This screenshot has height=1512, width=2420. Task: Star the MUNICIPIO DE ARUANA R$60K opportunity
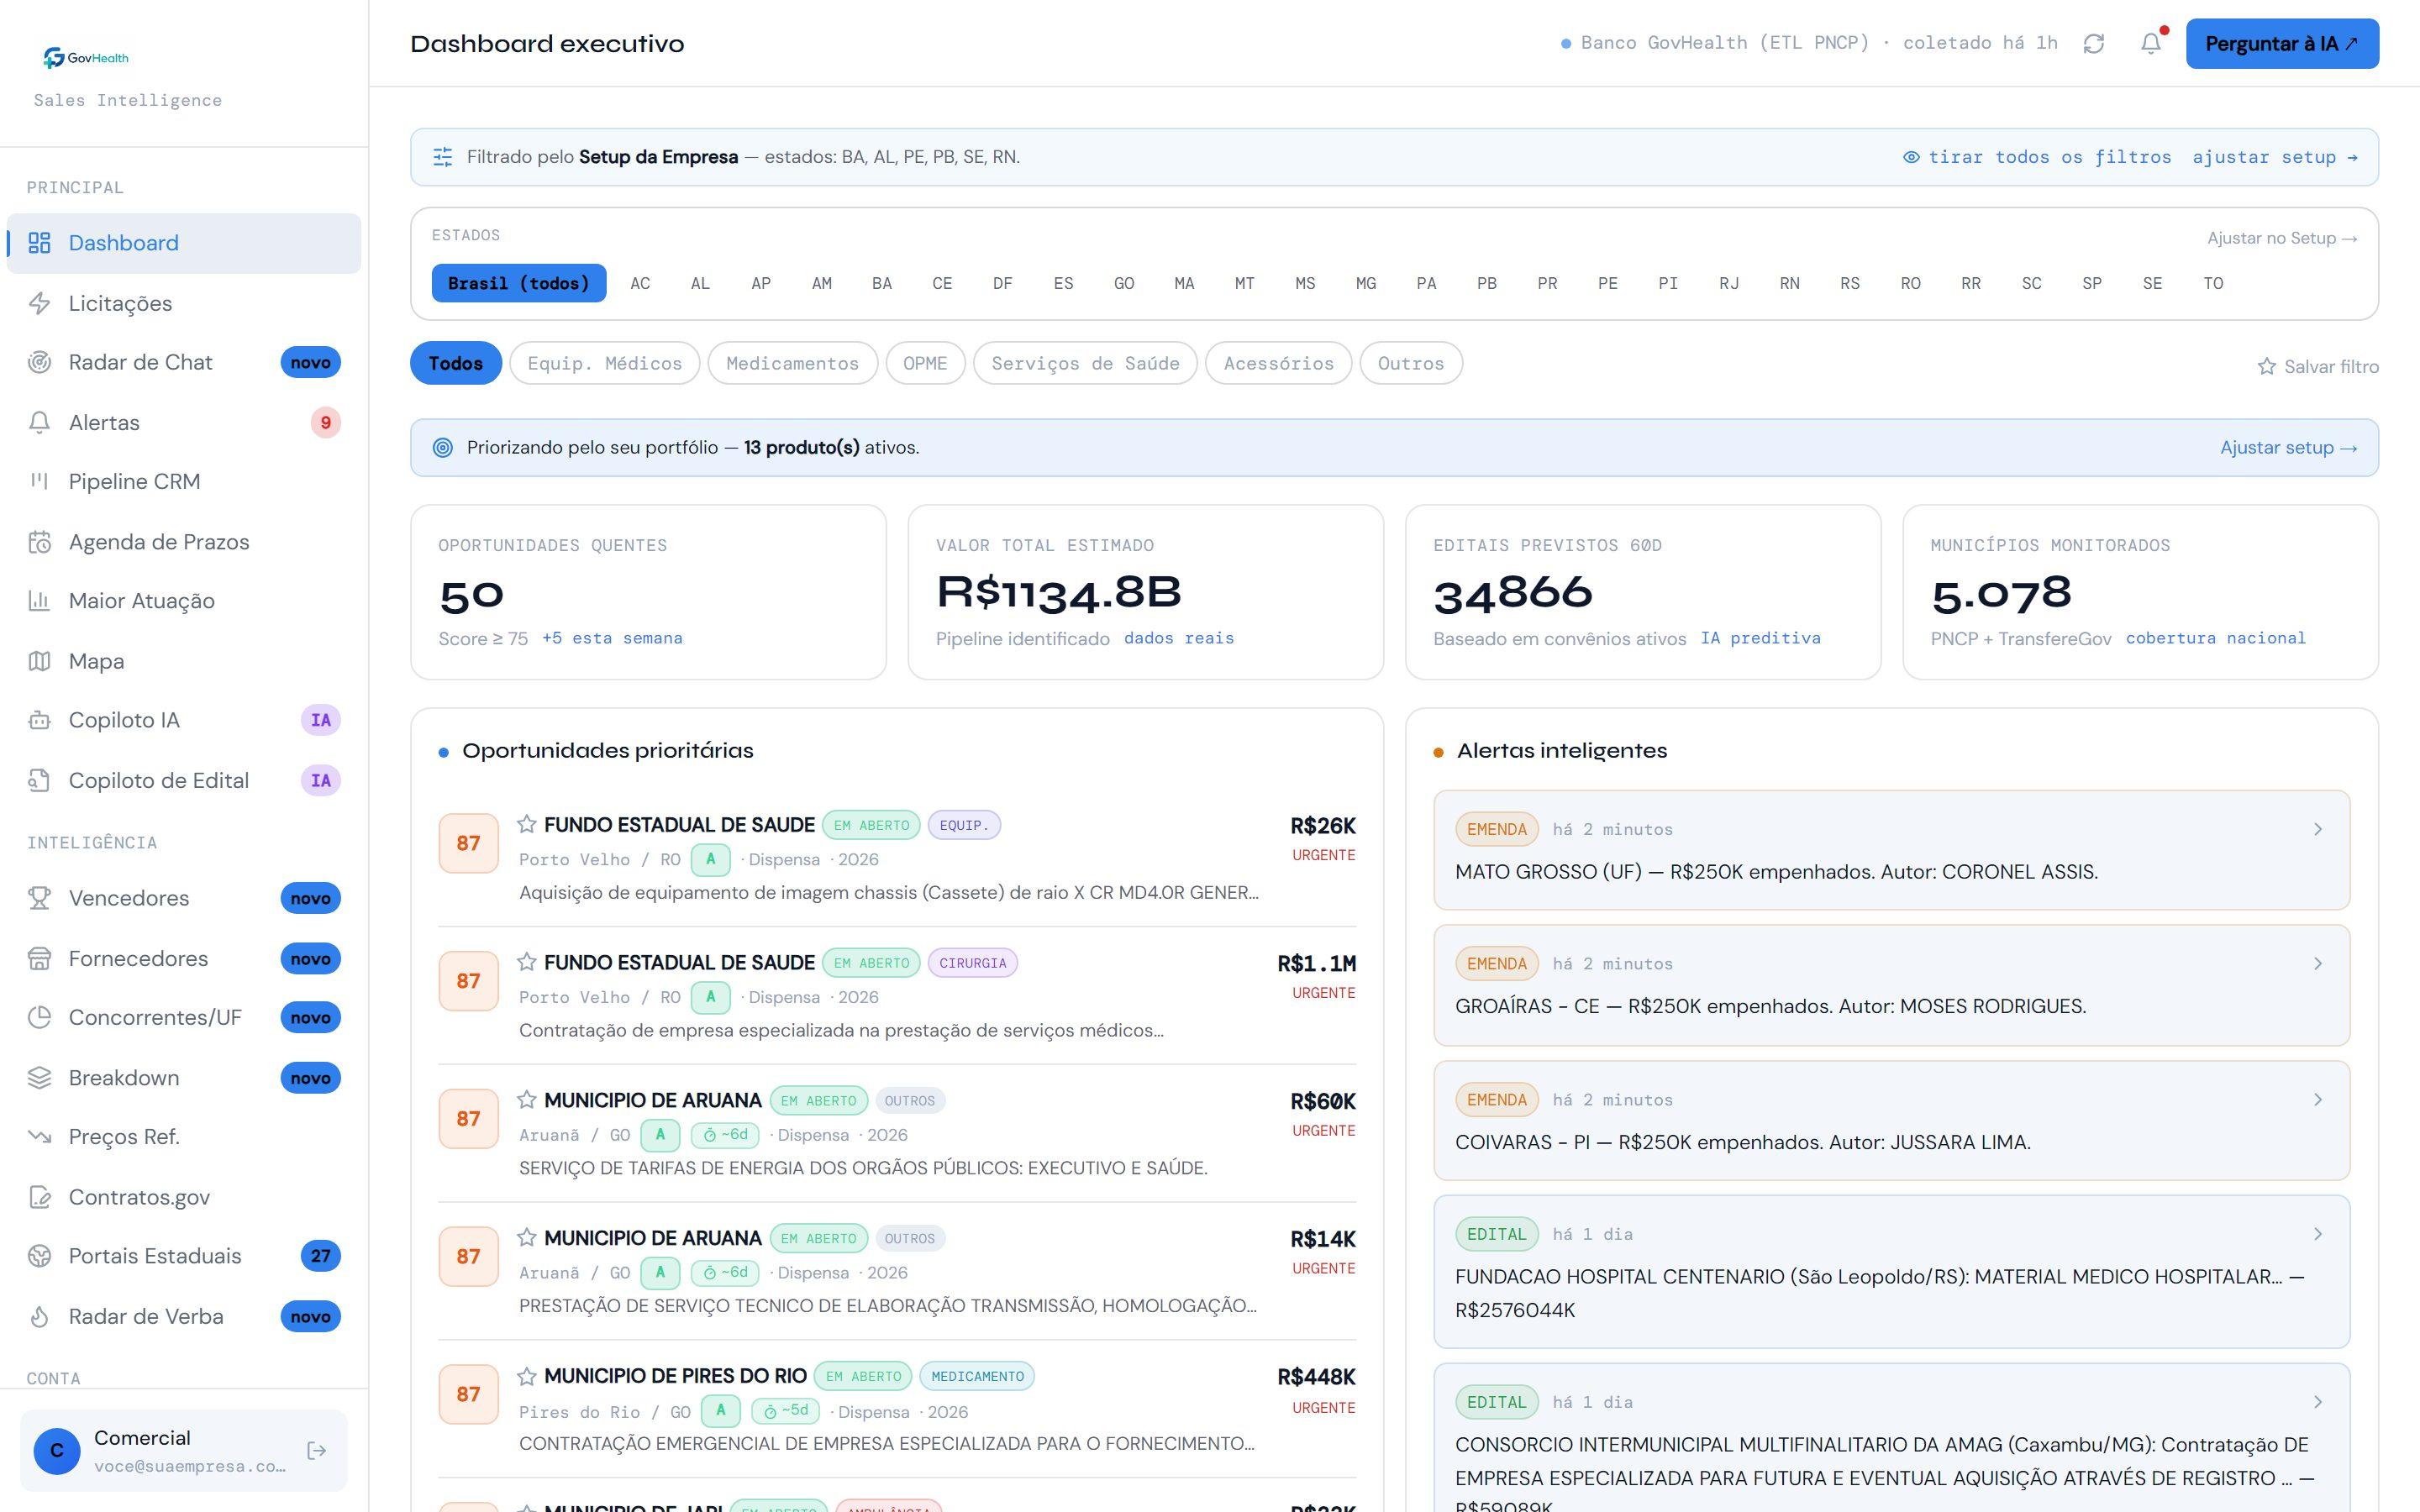click(527, 1100)
